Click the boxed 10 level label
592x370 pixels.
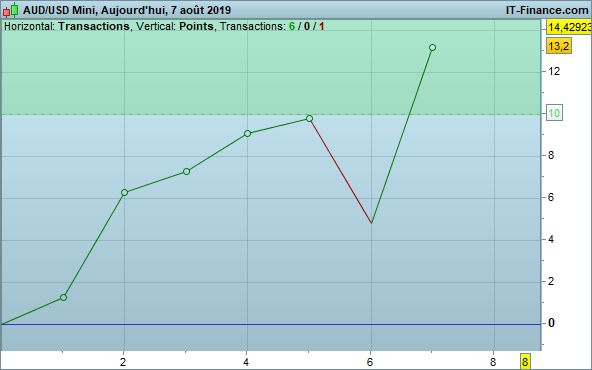(x=554, y=113)
